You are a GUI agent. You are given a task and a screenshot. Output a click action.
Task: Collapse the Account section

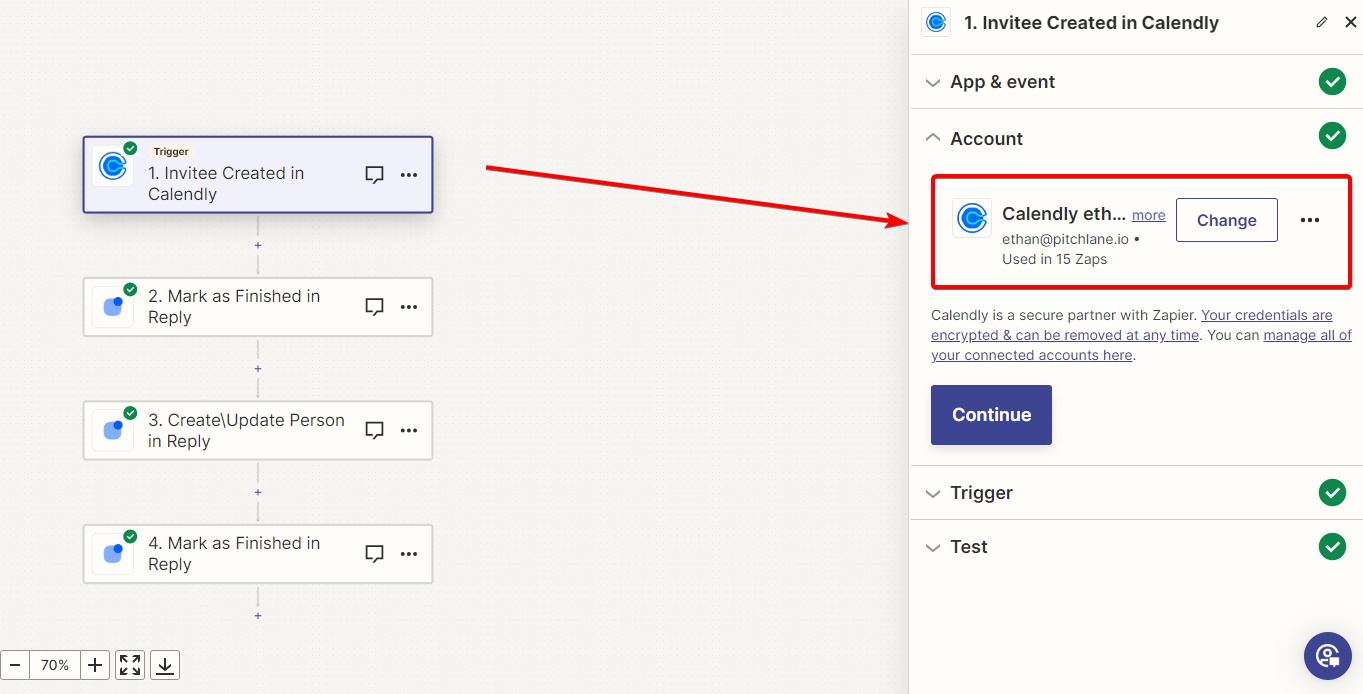[x=1136, y=138]
